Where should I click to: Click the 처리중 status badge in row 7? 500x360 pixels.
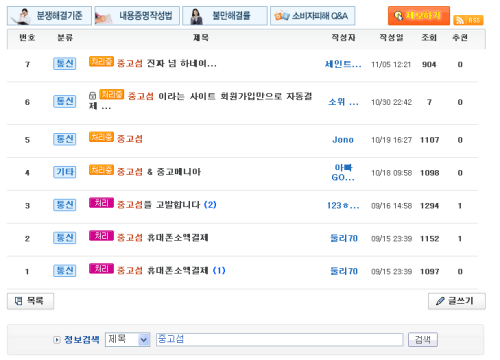(101, 62)
